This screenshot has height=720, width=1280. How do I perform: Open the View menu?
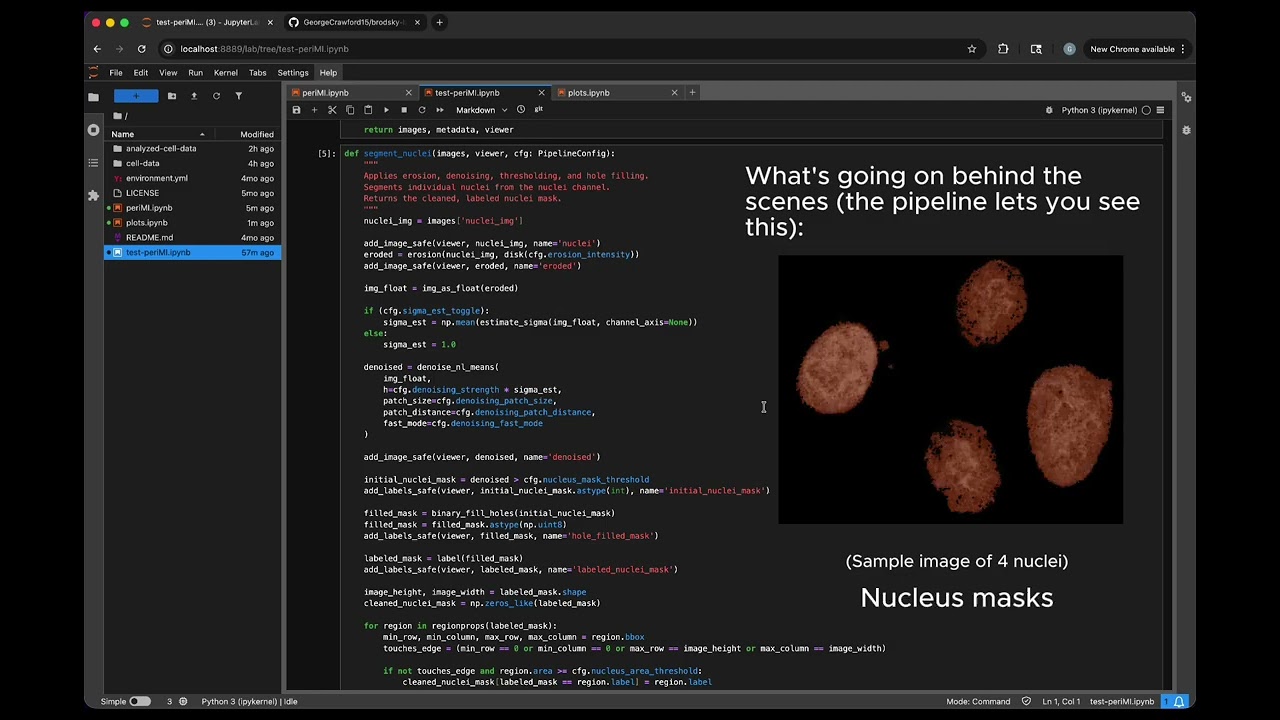(x=168, y=72)
